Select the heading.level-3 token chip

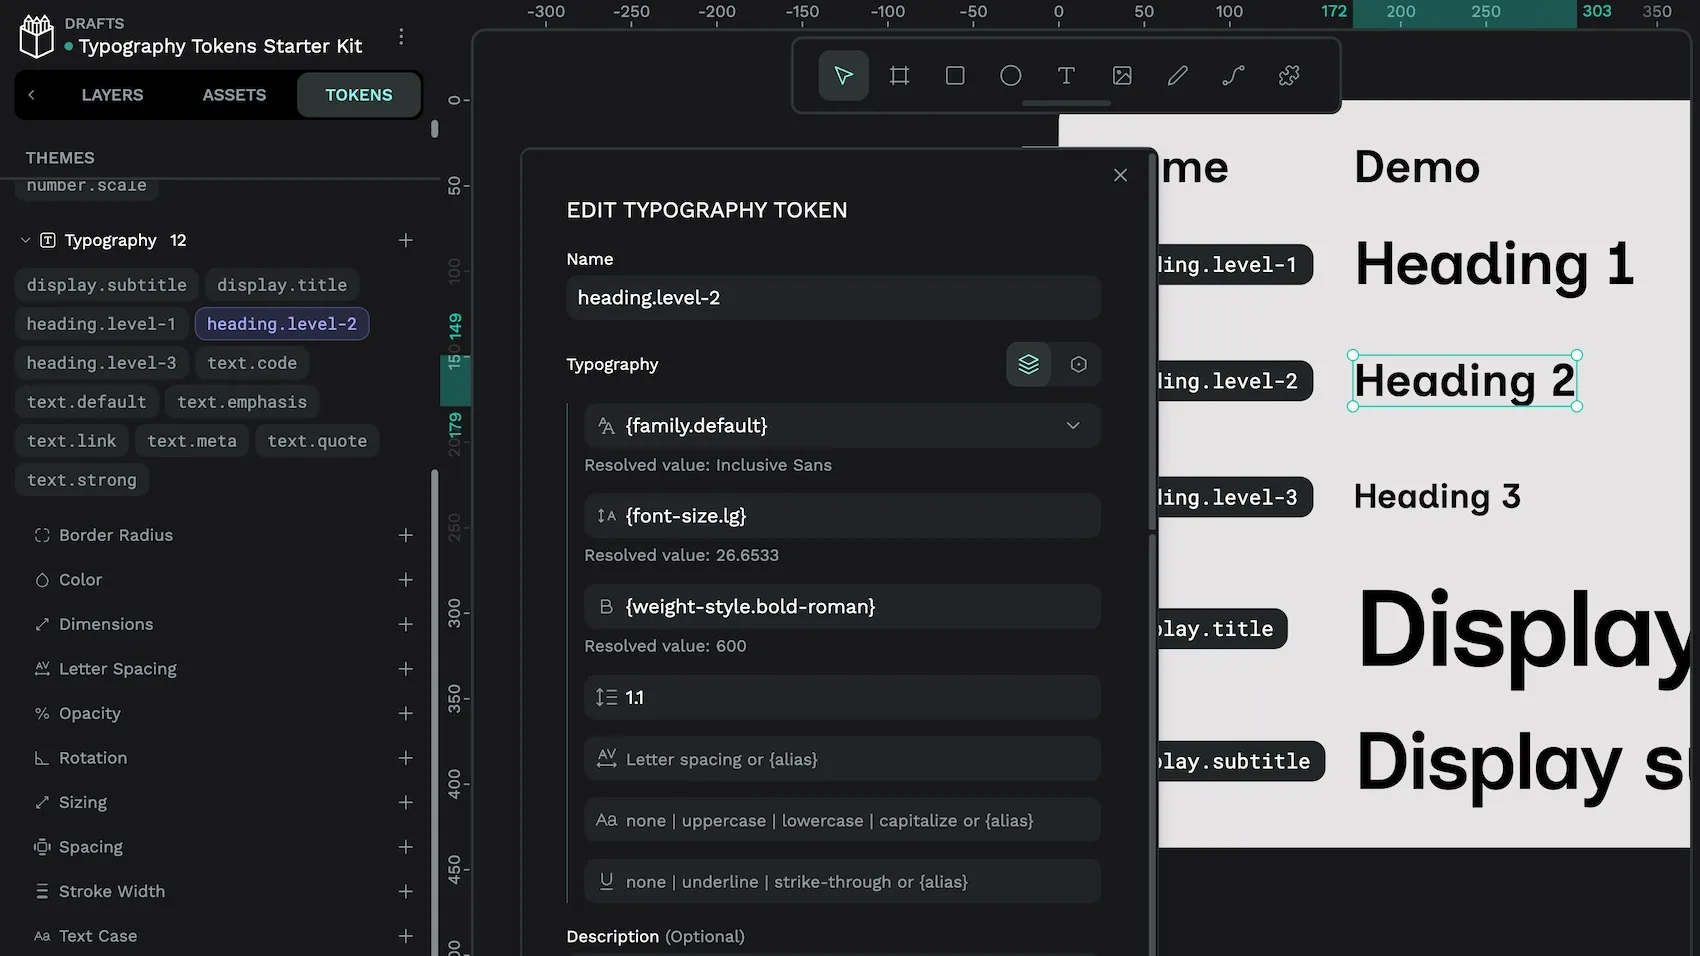[x=100, y=363]
